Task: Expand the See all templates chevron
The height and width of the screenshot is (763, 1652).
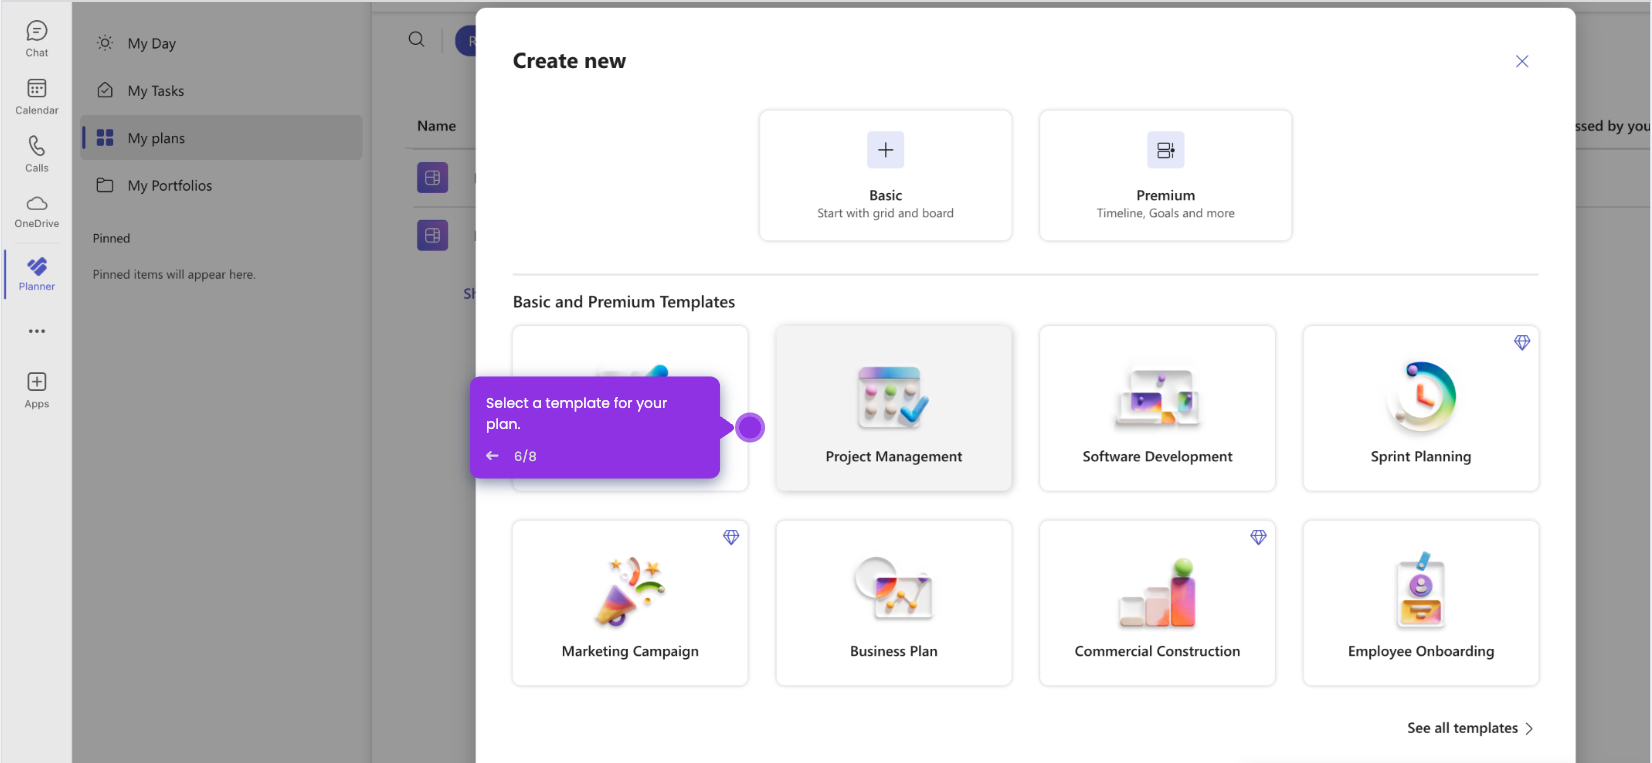Action: click(1529, 728)
